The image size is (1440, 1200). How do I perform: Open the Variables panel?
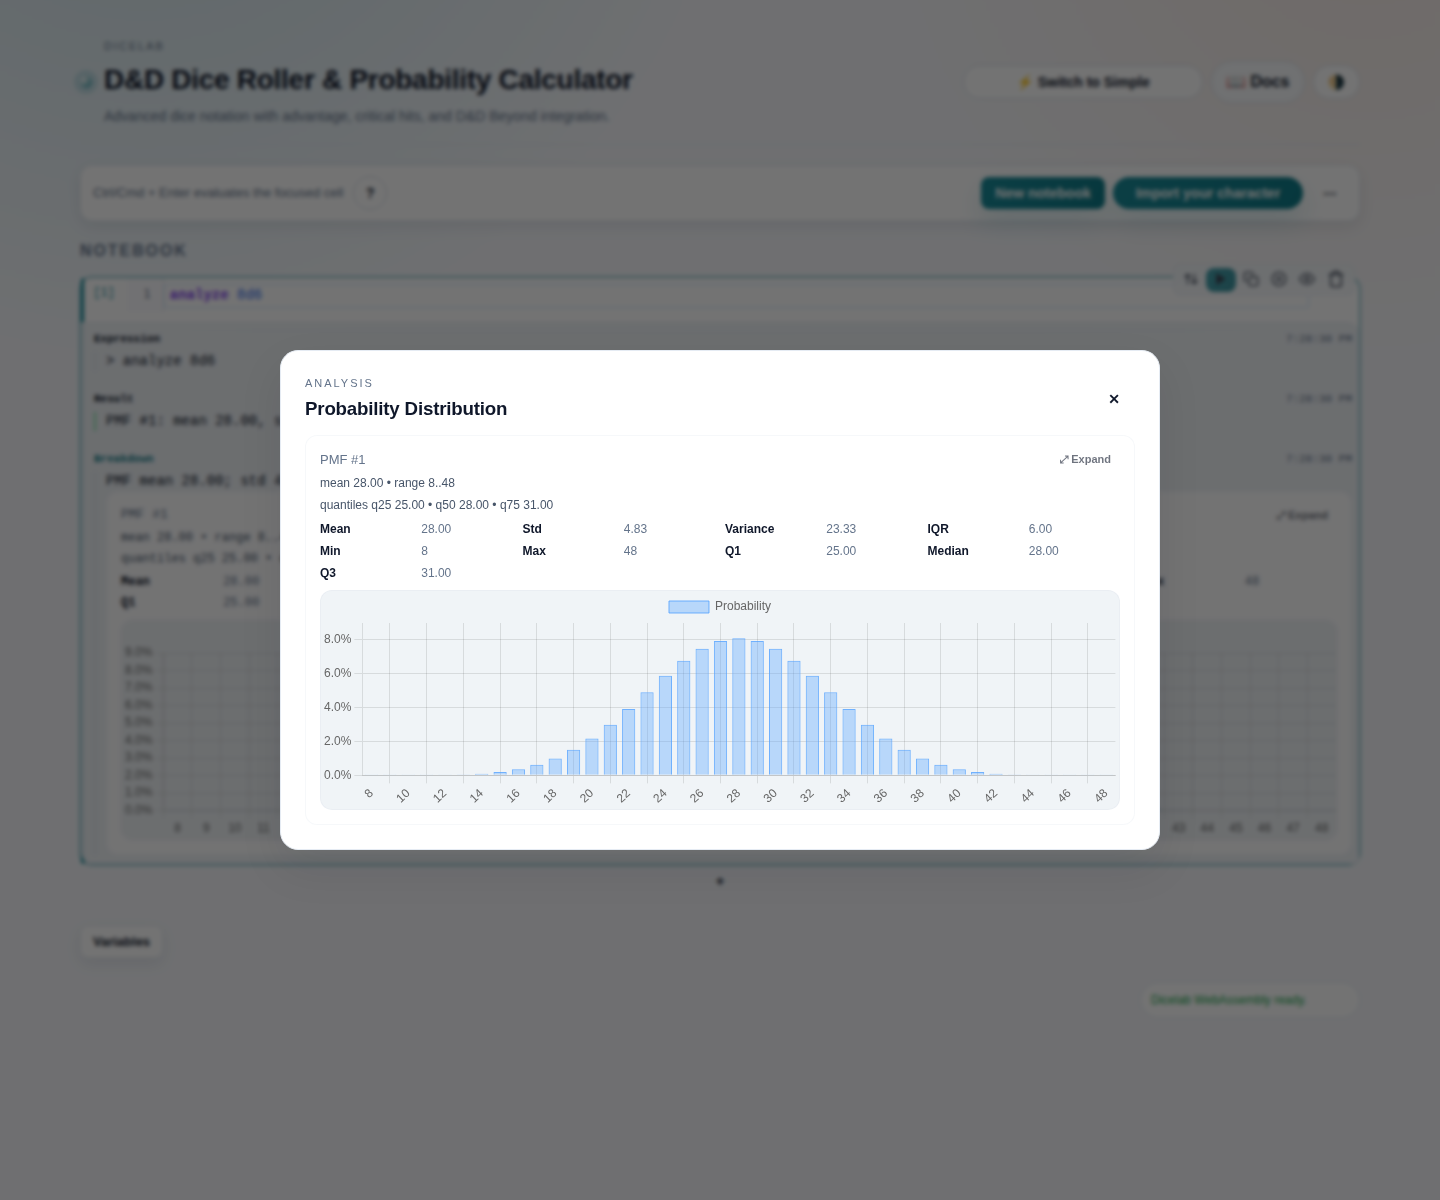pos(121,941)
